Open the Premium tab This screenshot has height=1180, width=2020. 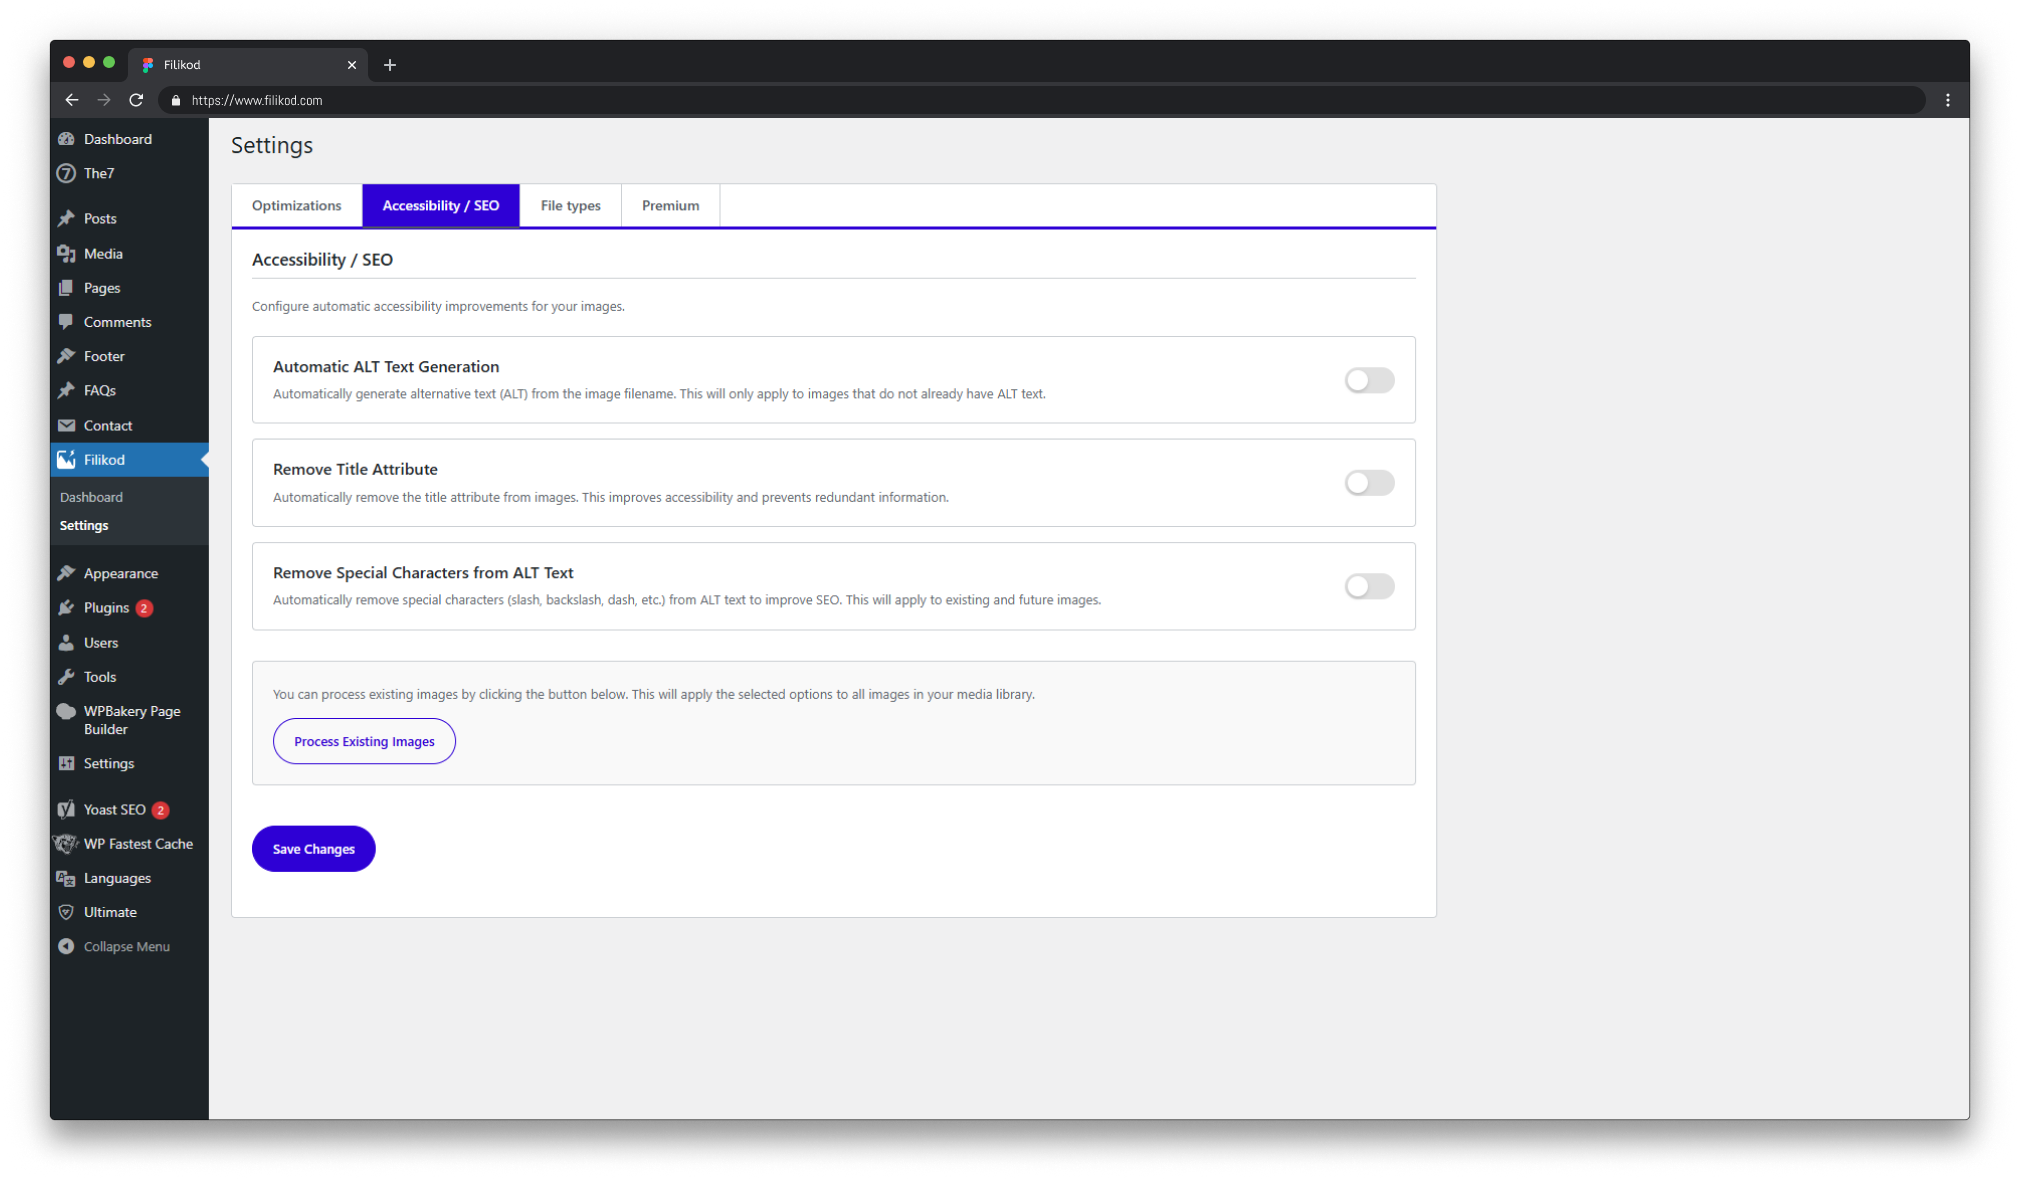[x=670, y=205]
